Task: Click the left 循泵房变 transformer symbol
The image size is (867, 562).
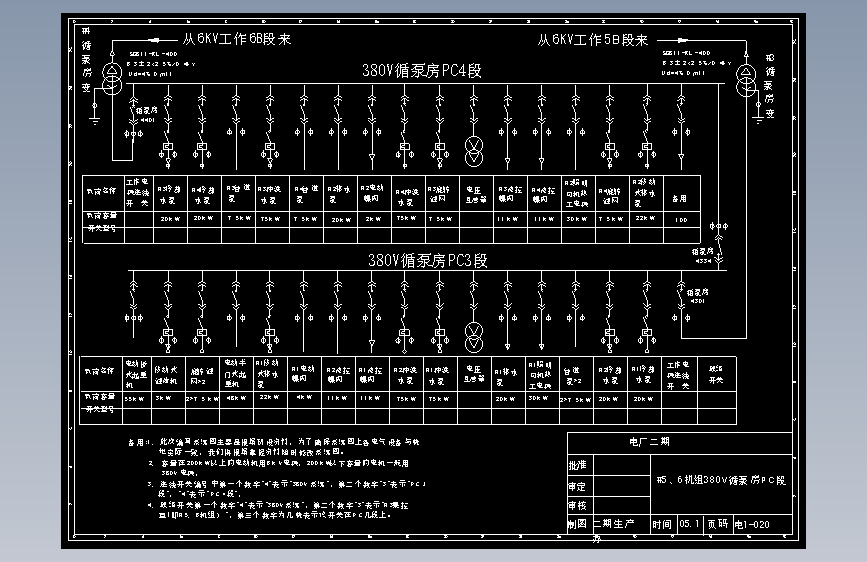Action: [112, 79]
